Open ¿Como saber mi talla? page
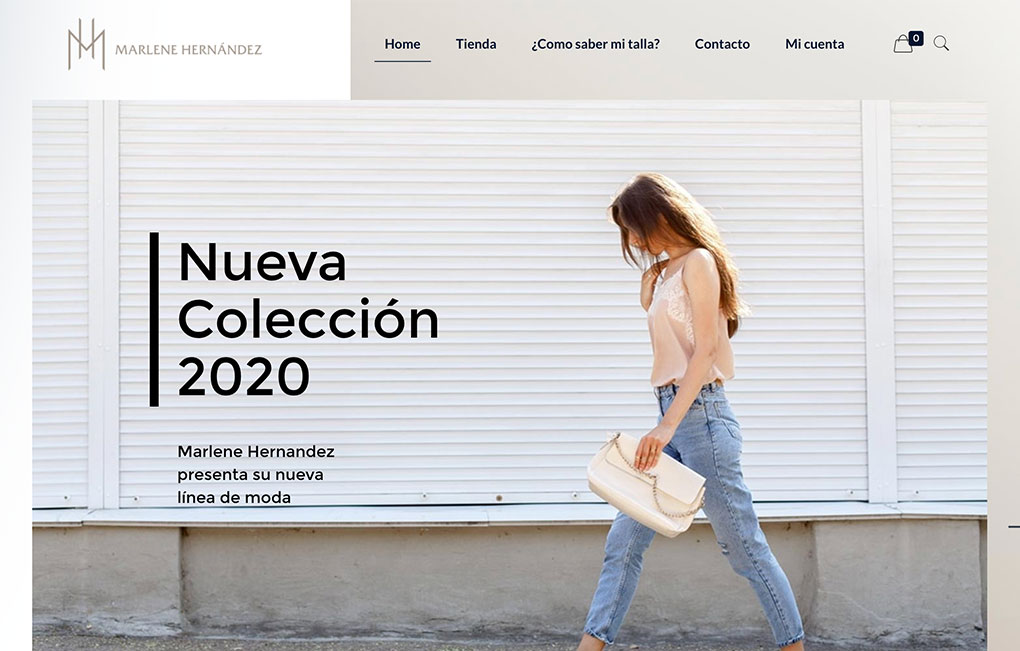The image size is (1020, 651). tap(595, 44)
